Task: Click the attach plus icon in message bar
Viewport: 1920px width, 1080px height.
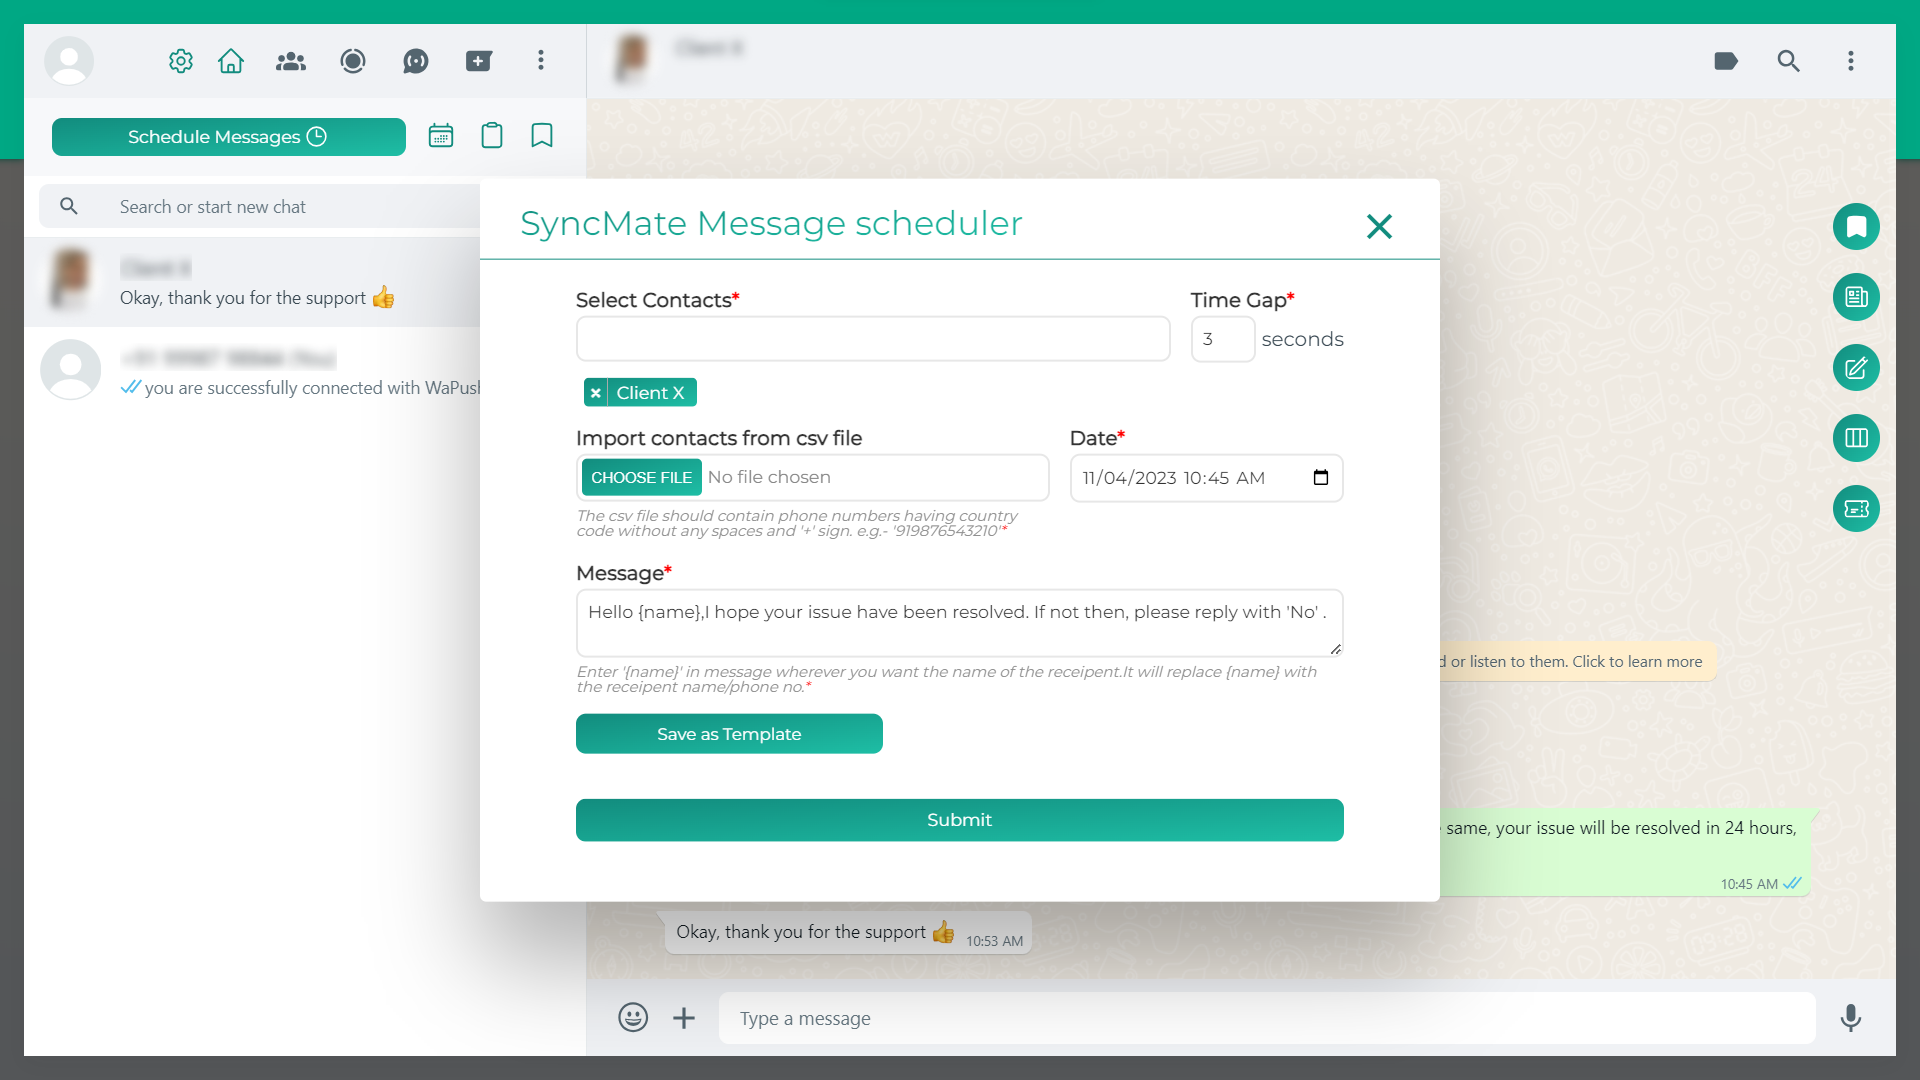Action: 684,1018
